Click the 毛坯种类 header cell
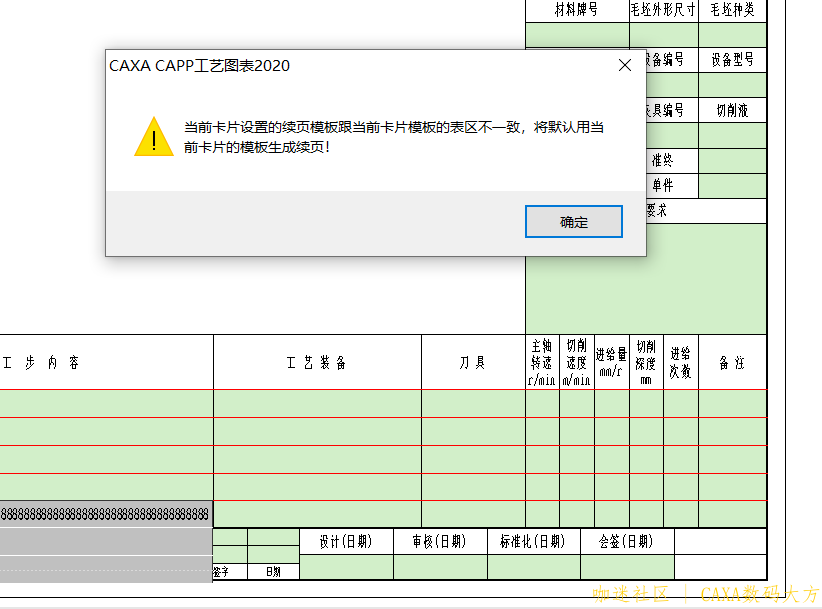 (x=733, y=11)
